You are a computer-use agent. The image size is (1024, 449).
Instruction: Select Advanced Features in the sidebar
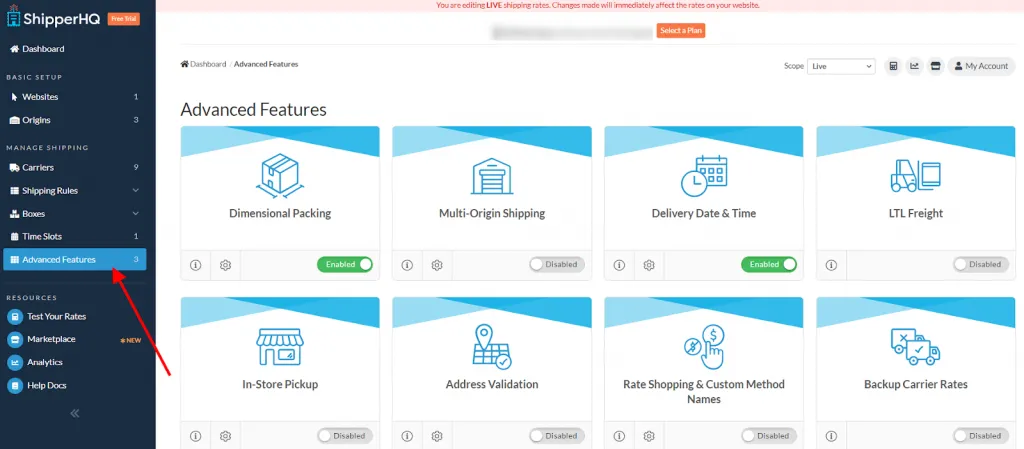[74, 259]
